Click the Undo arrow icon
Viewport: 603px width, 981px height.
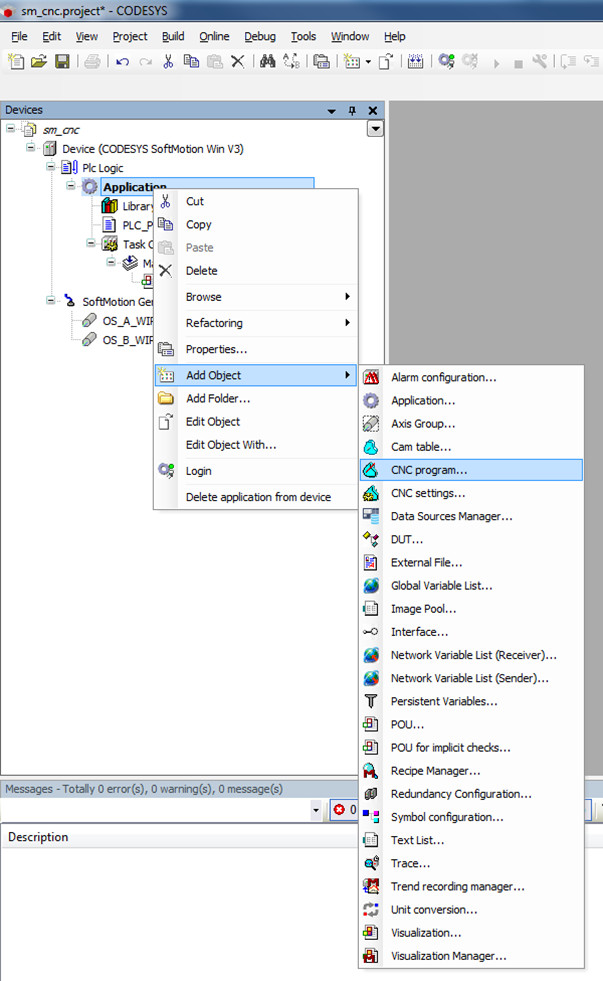(x=123, y=61)
